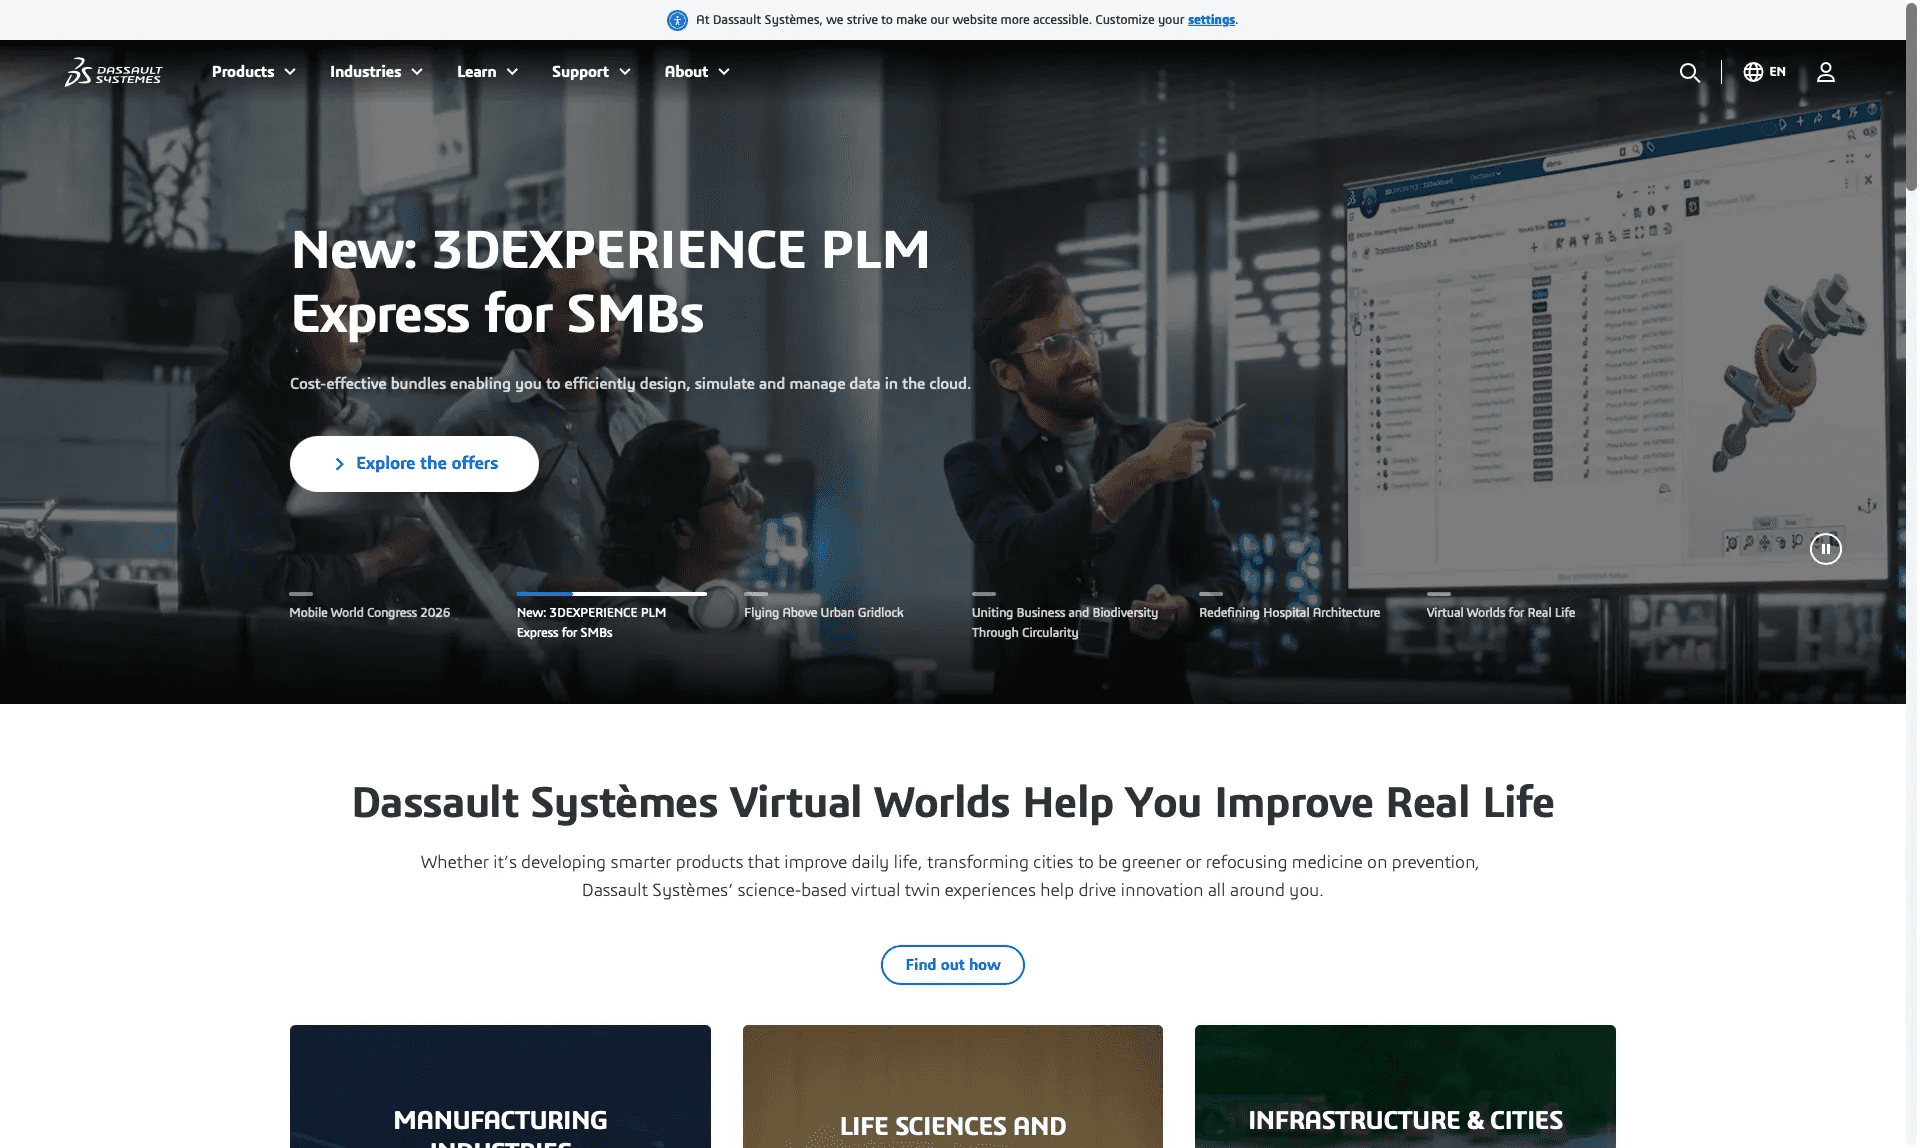Click the Dassault Systèmes logo

[x=113, y=71]
